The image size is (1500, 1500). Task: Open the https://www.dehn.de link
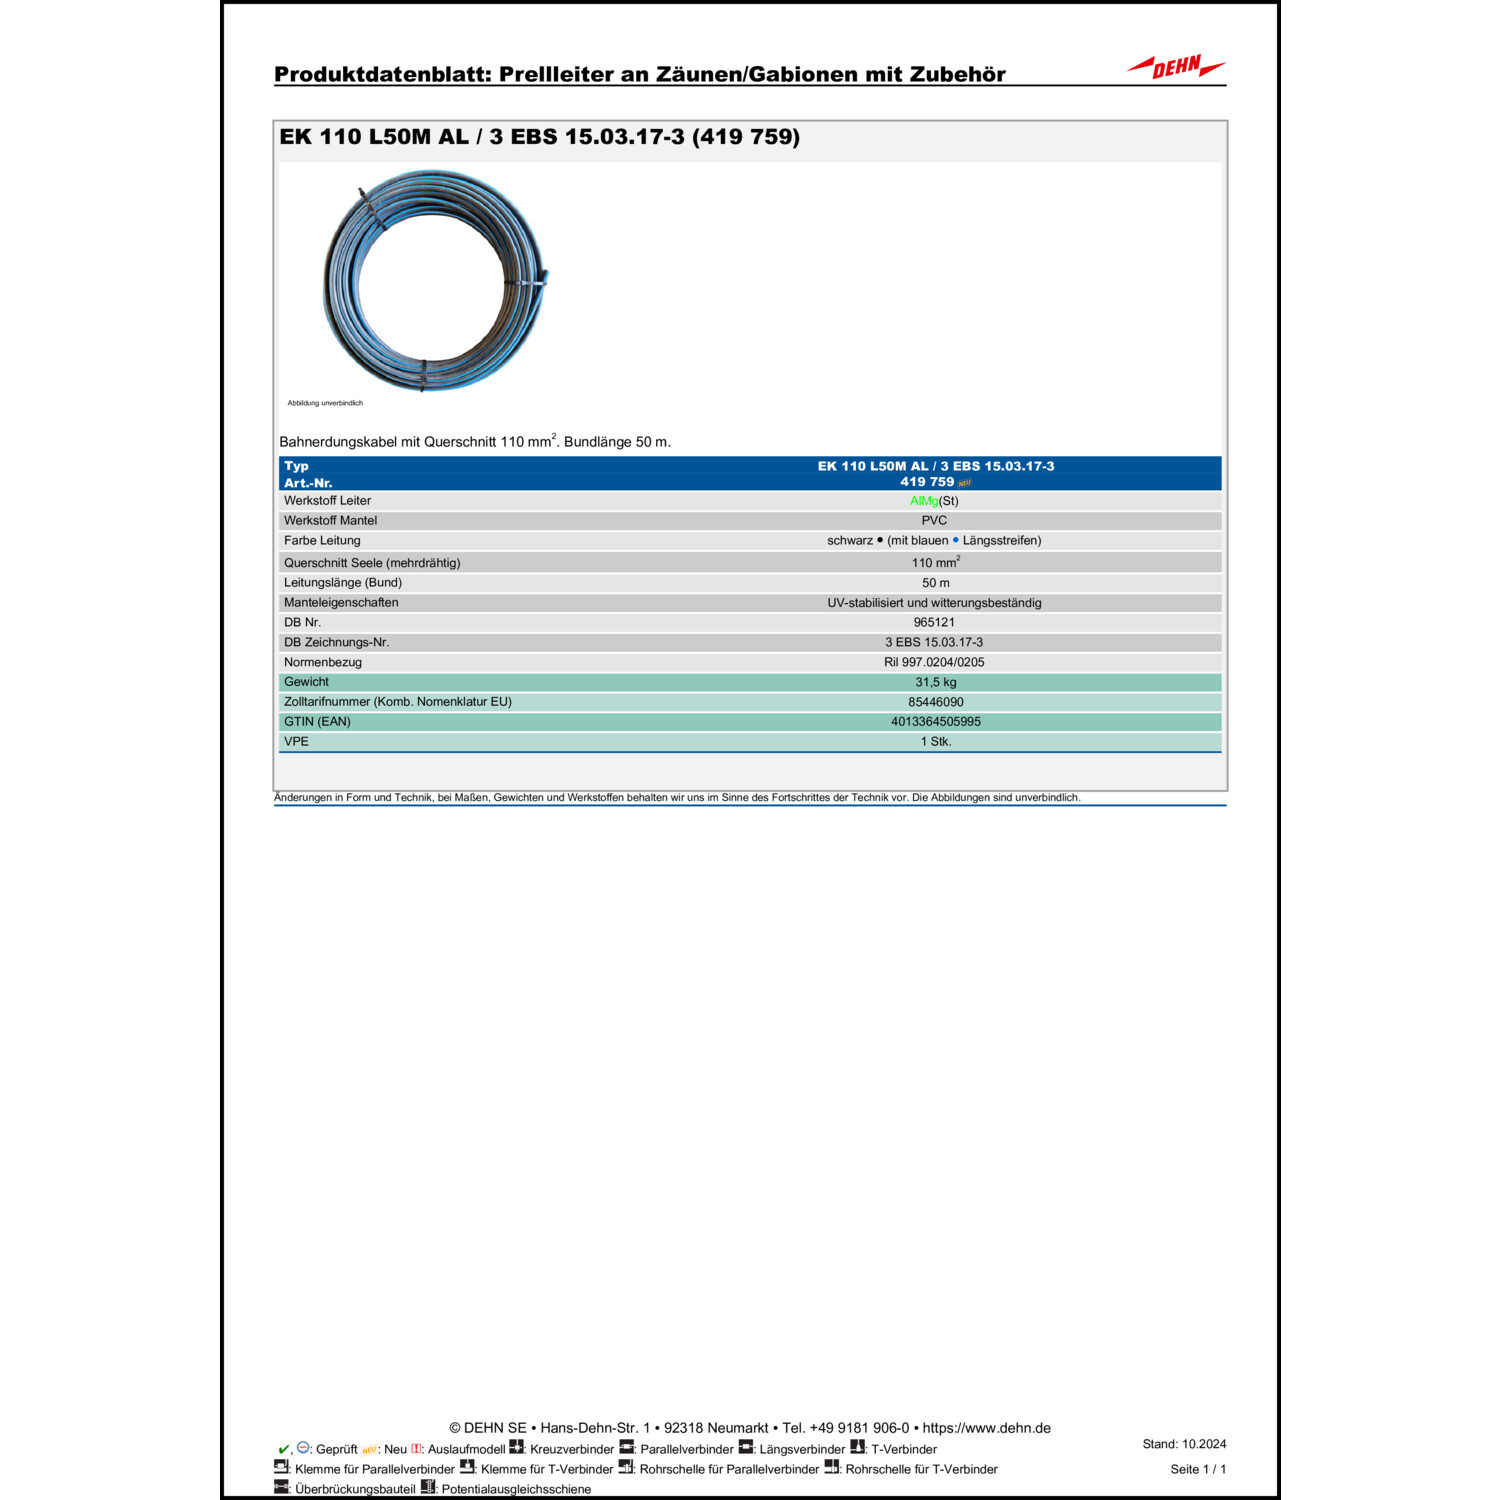click(x=986, y=1428)
